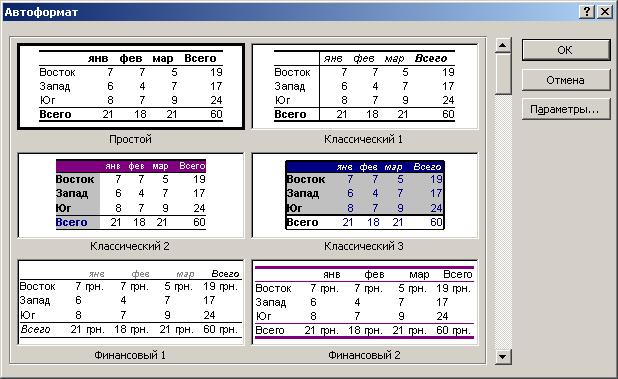
Task: Select the Классический 1 format preview
Action: coord(365,87)
